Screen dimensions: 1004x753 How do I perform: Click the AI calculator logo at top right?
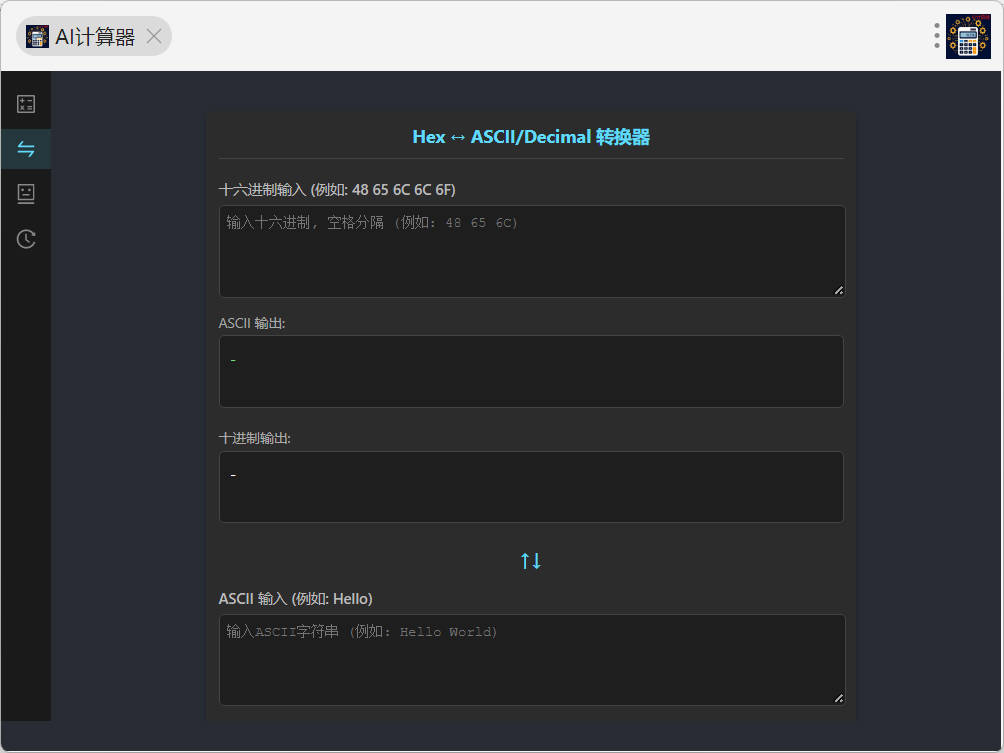[968, 36]
